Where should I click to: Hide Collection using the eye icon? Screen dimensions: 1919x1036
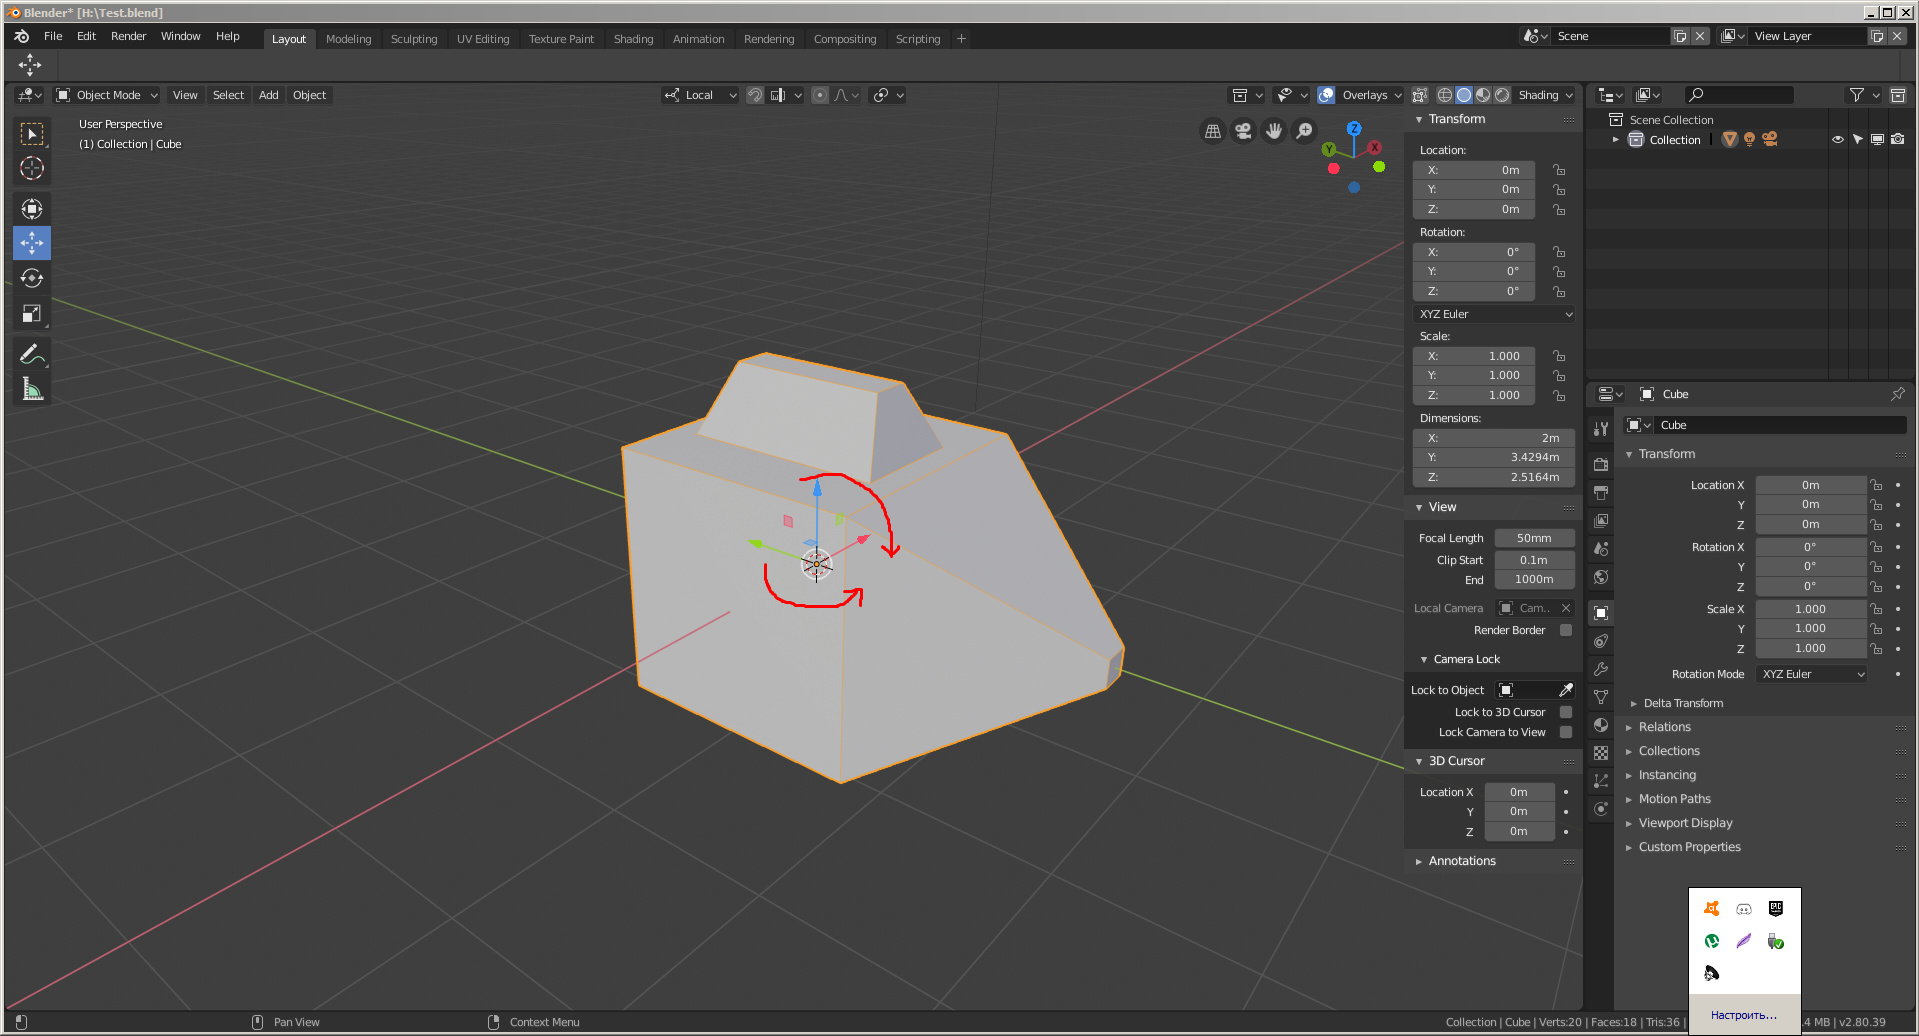[x=1837, y=140]
